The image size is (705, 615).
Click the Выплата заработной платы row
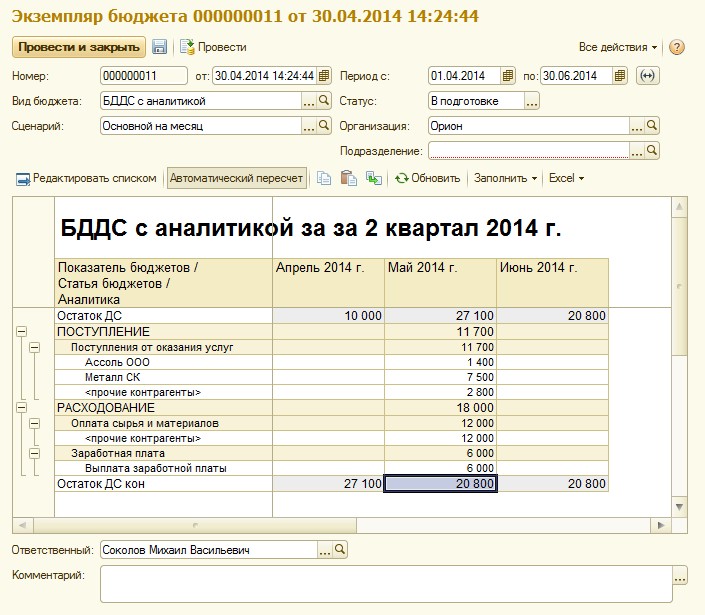(331, 468)
